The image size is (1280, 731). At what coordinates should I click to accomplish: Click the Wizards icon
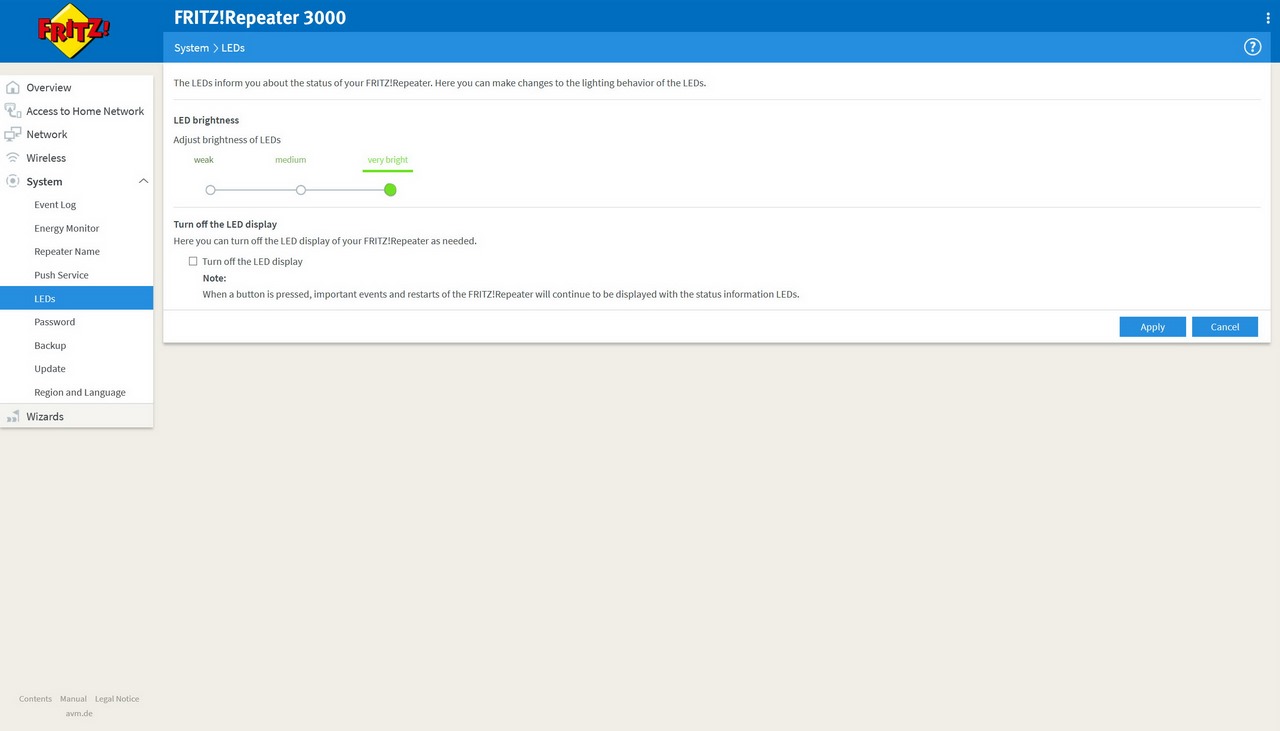[13, 416]
